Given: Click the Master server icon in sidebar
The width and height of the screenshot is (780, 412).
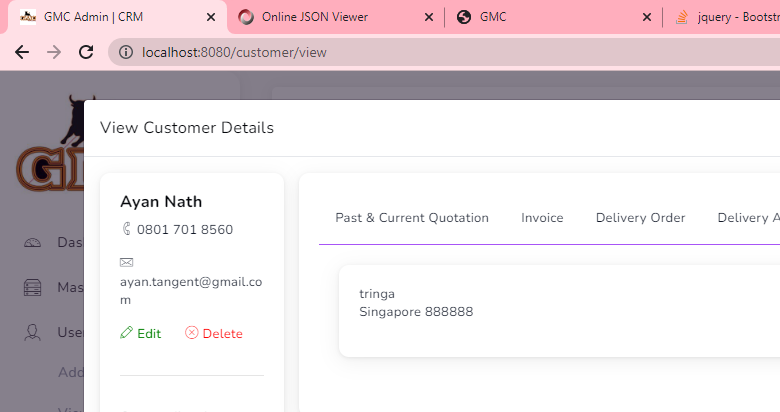Looking at the screenshot, I should point(33,287).
